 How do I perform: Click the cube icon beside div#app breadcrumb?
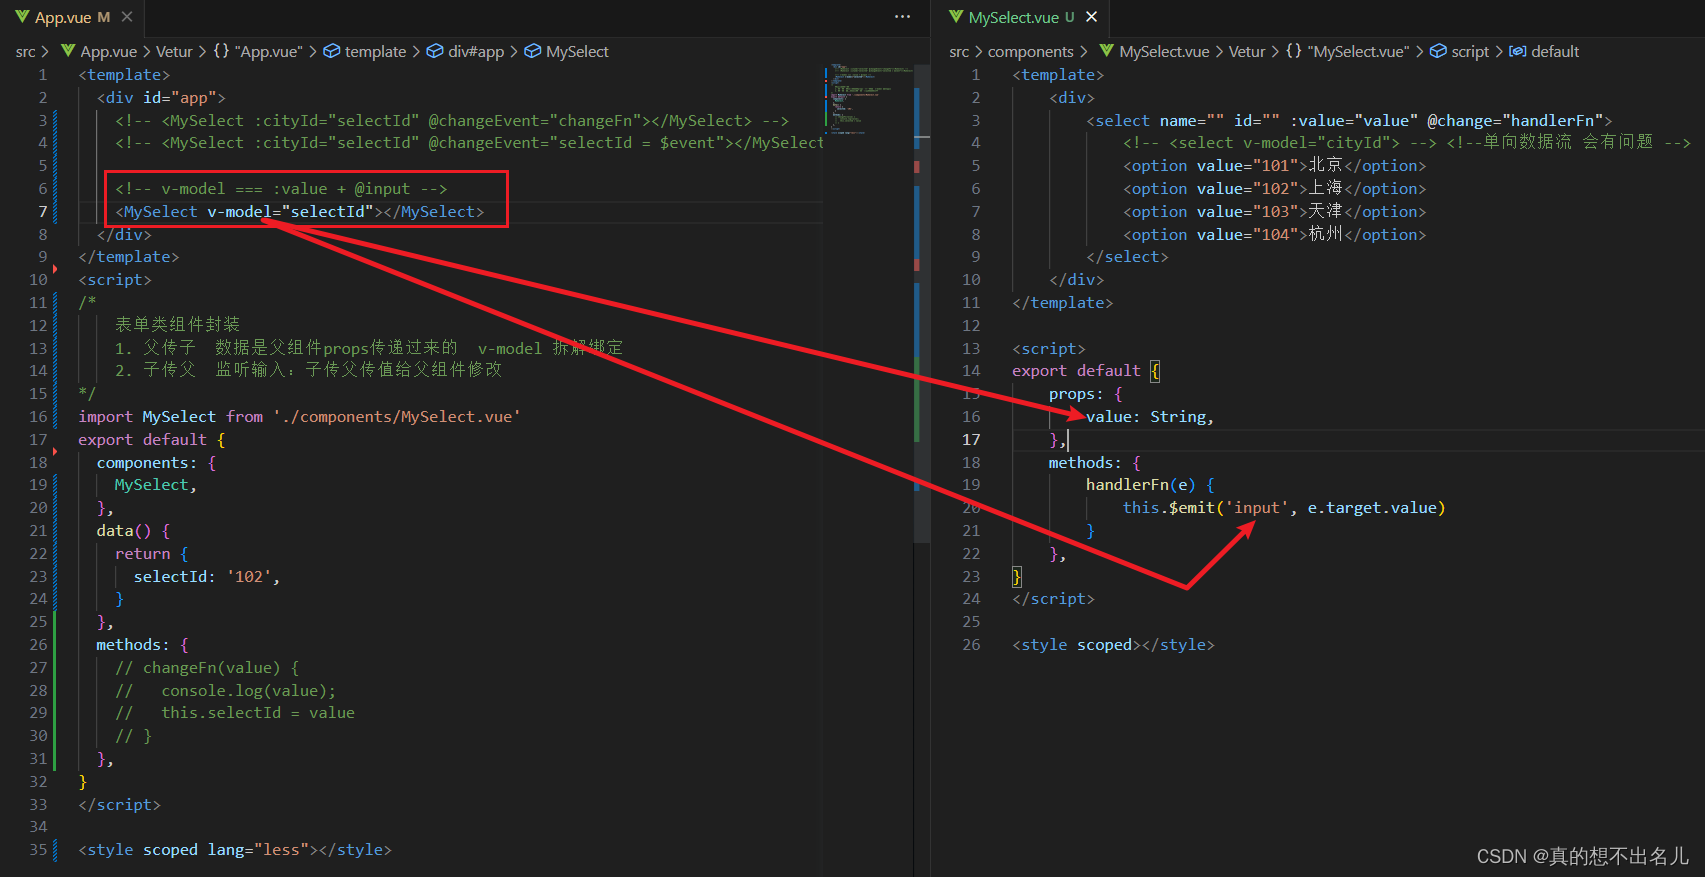(x=435, y=51)
